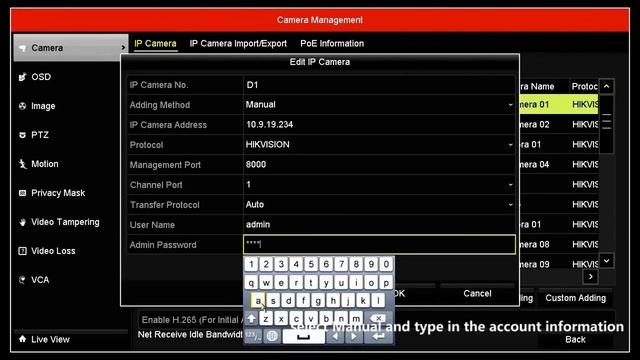Open the Adding Method dropdown
640x360 pixels.
point(510,105)
